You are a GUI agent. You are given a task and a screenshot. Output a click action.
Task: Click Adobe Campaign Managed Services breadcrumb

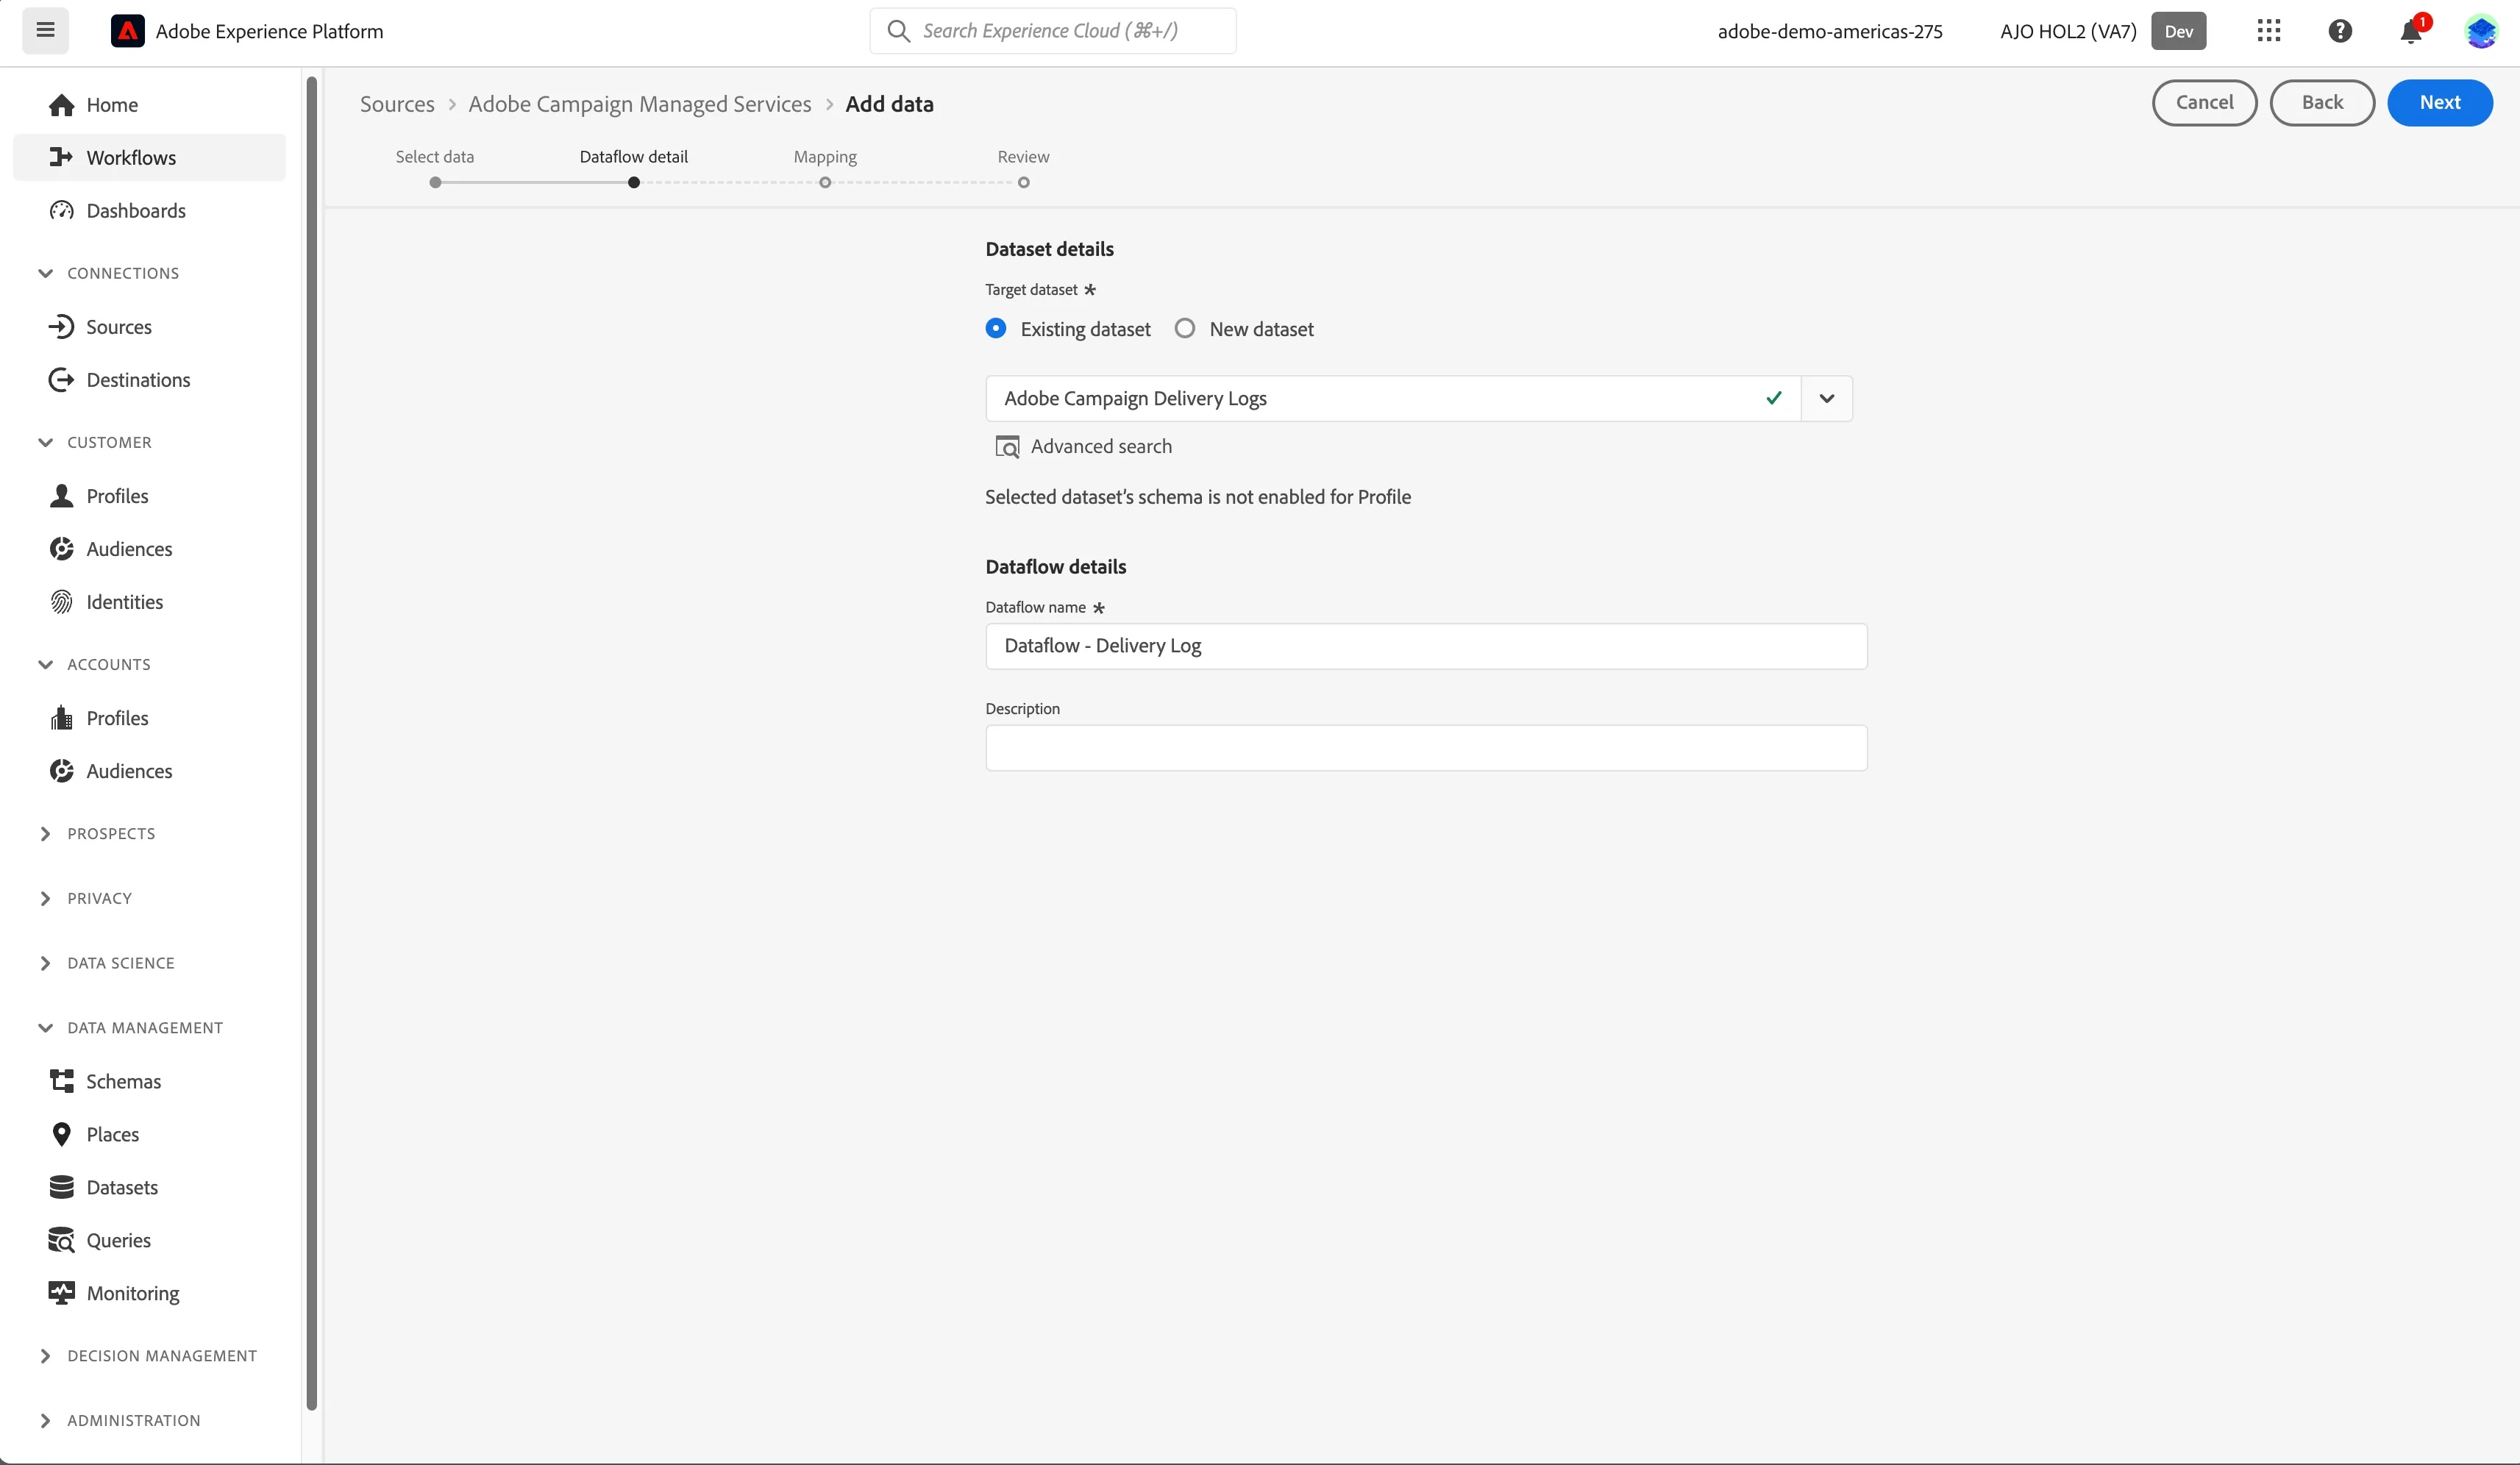[640, 104]
